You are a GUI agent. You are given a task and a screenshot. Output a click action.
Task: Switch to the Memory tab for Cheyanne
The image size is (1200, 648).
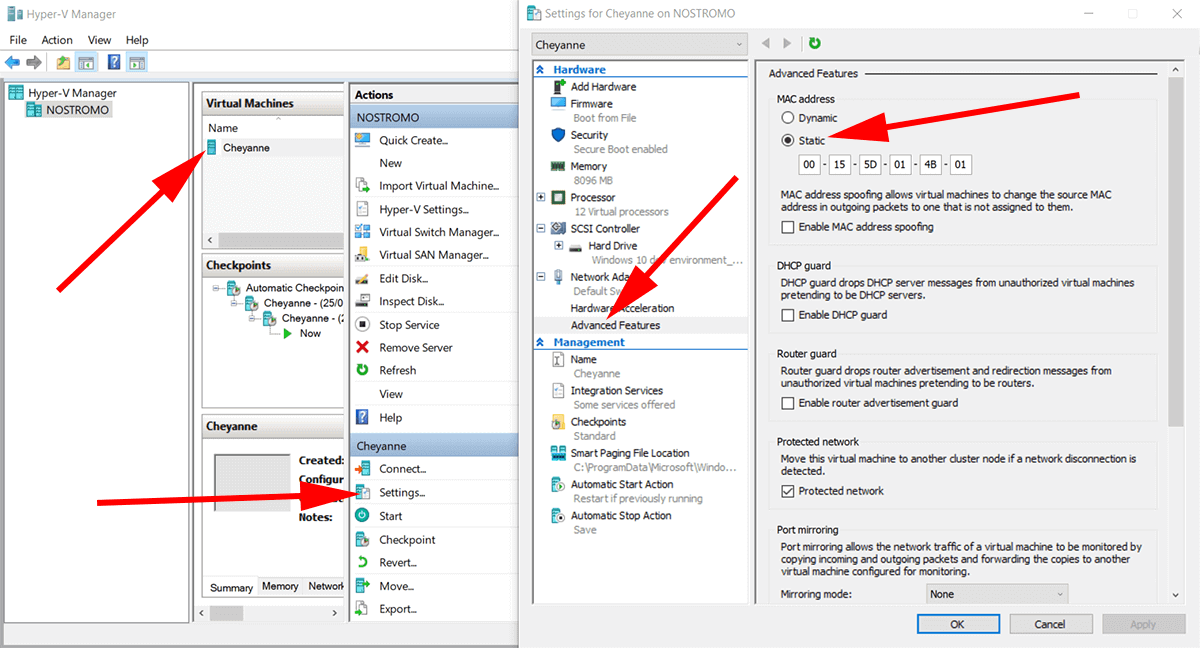coord(280,587)
